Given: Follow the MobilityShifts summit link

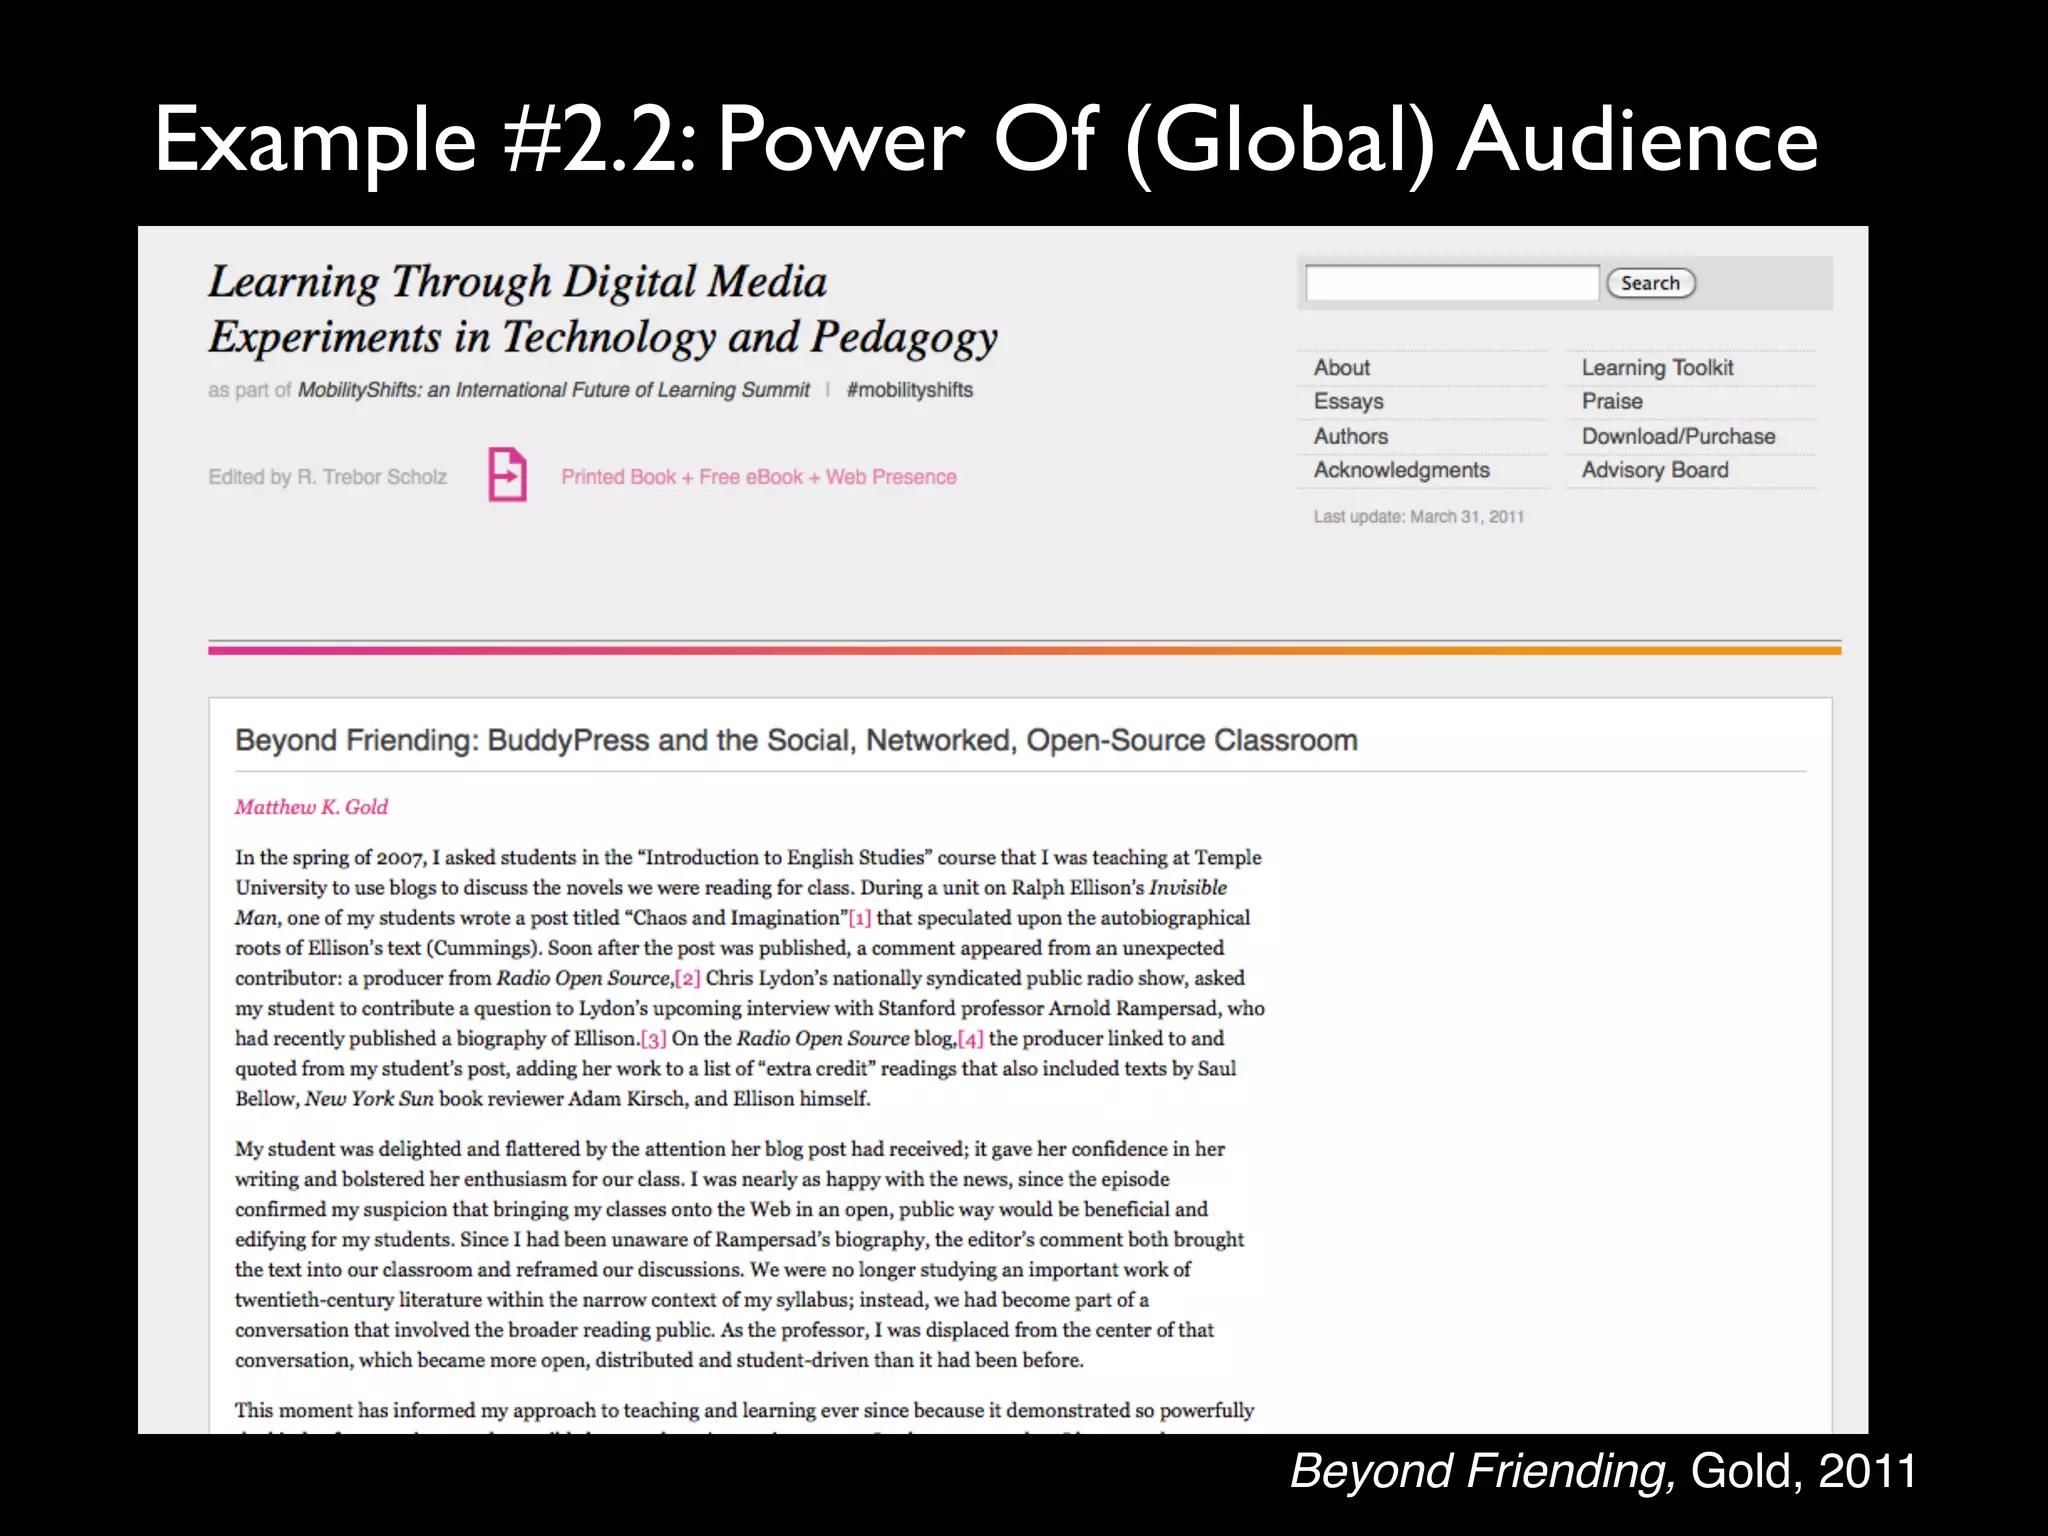Looking at the screenshot, I should tap(553, 390).
